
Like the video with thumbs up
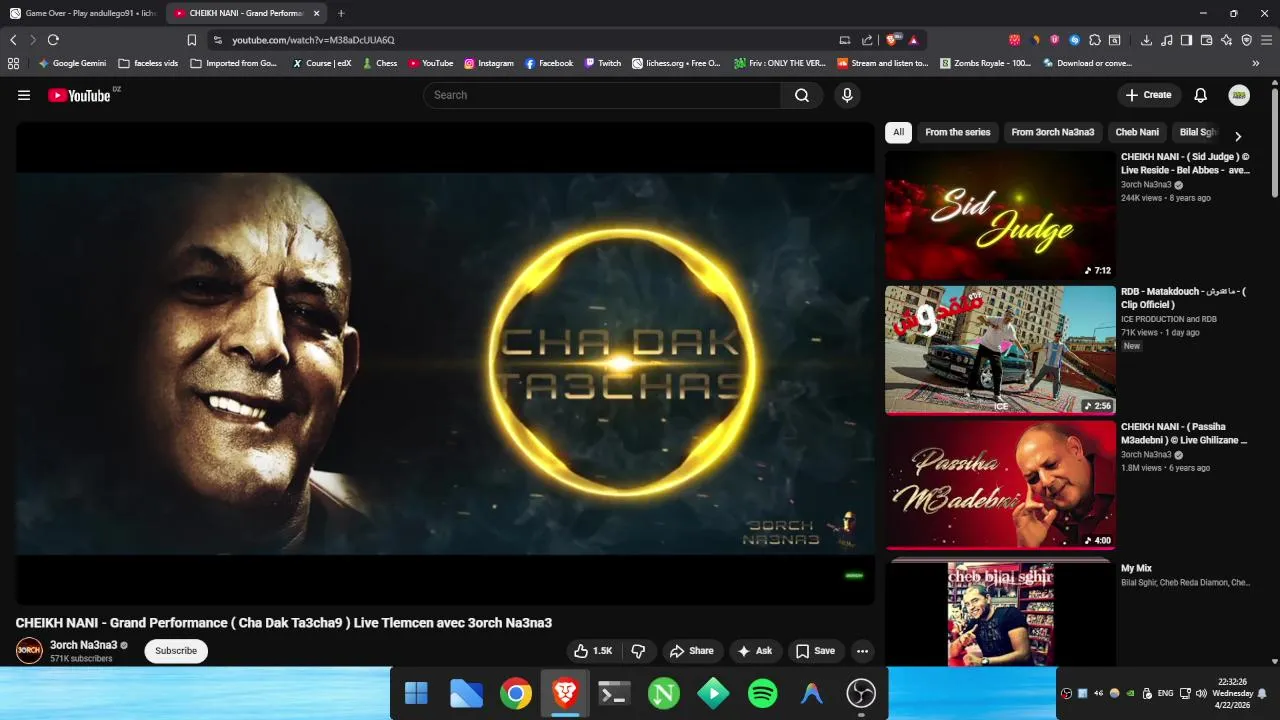tap(593, 651)
